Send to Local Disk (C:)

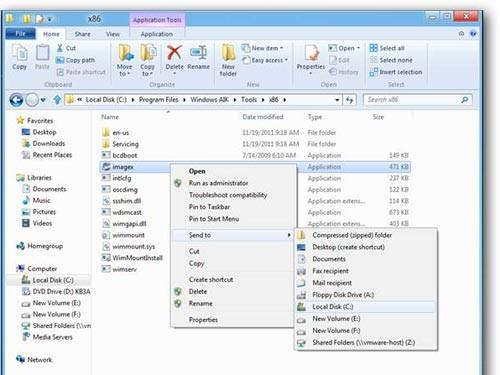(x=366, y=307)
